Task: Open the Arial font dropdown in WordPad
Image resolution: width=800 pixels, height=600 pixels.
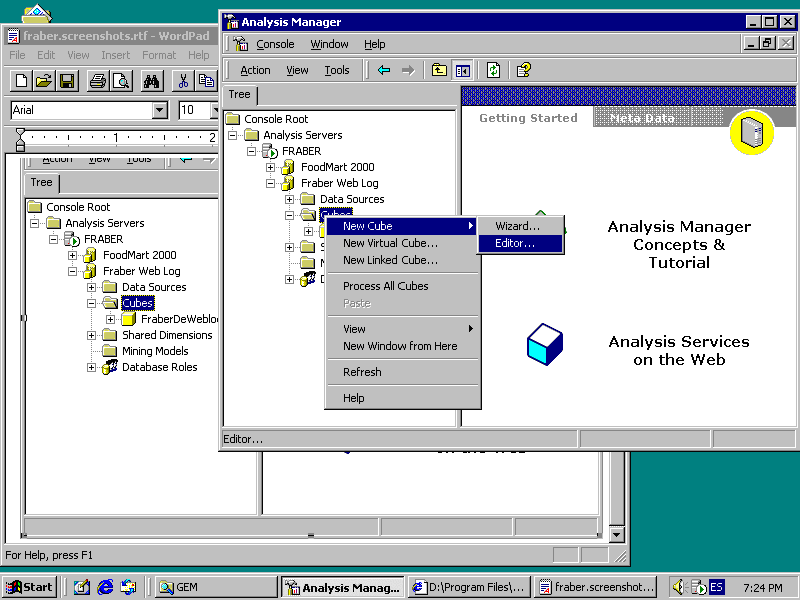Action: coord(159,110)
